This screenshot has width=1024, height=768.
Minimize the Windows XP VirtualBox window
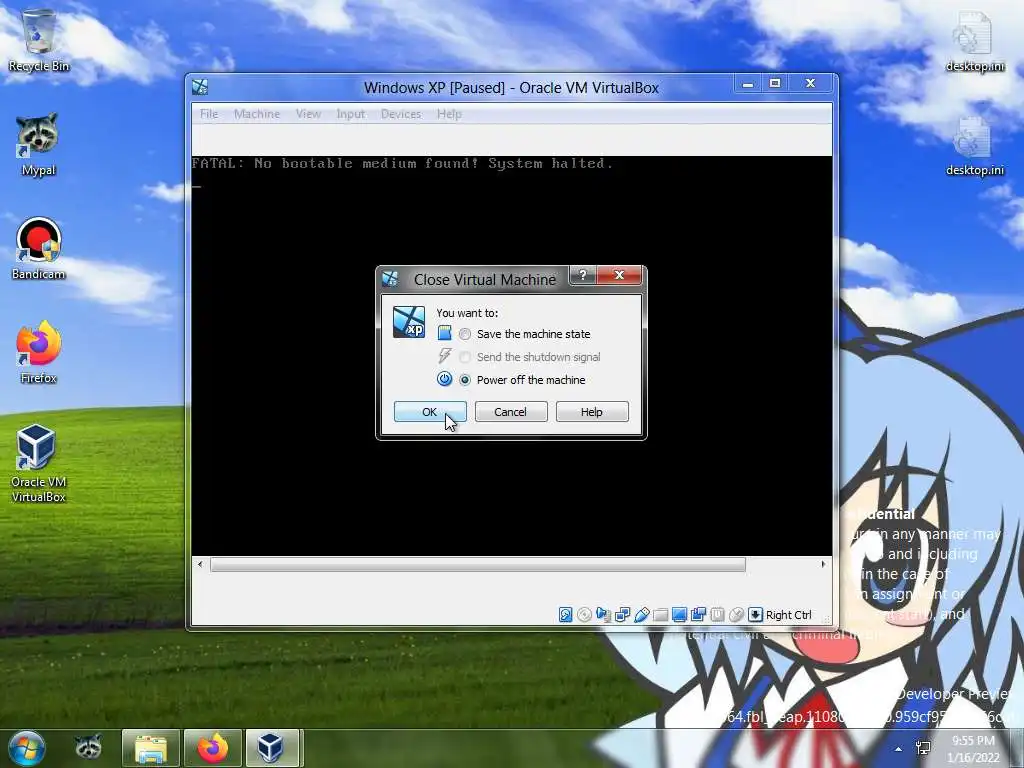(x=748, y=84)
